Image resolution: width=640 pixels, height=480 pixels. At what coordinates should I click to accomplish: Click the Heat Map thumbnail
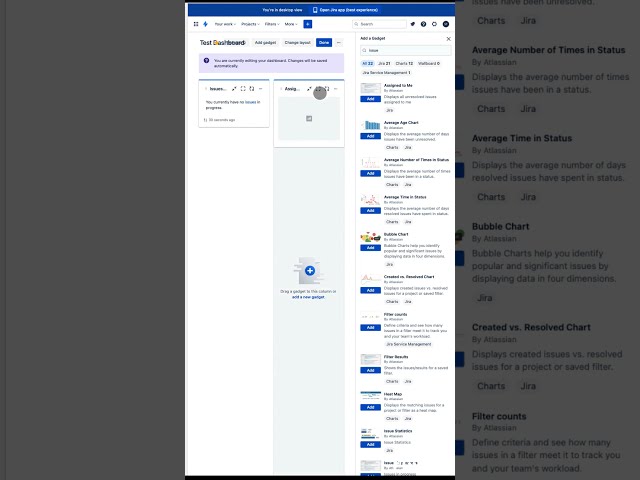(371, 396)
